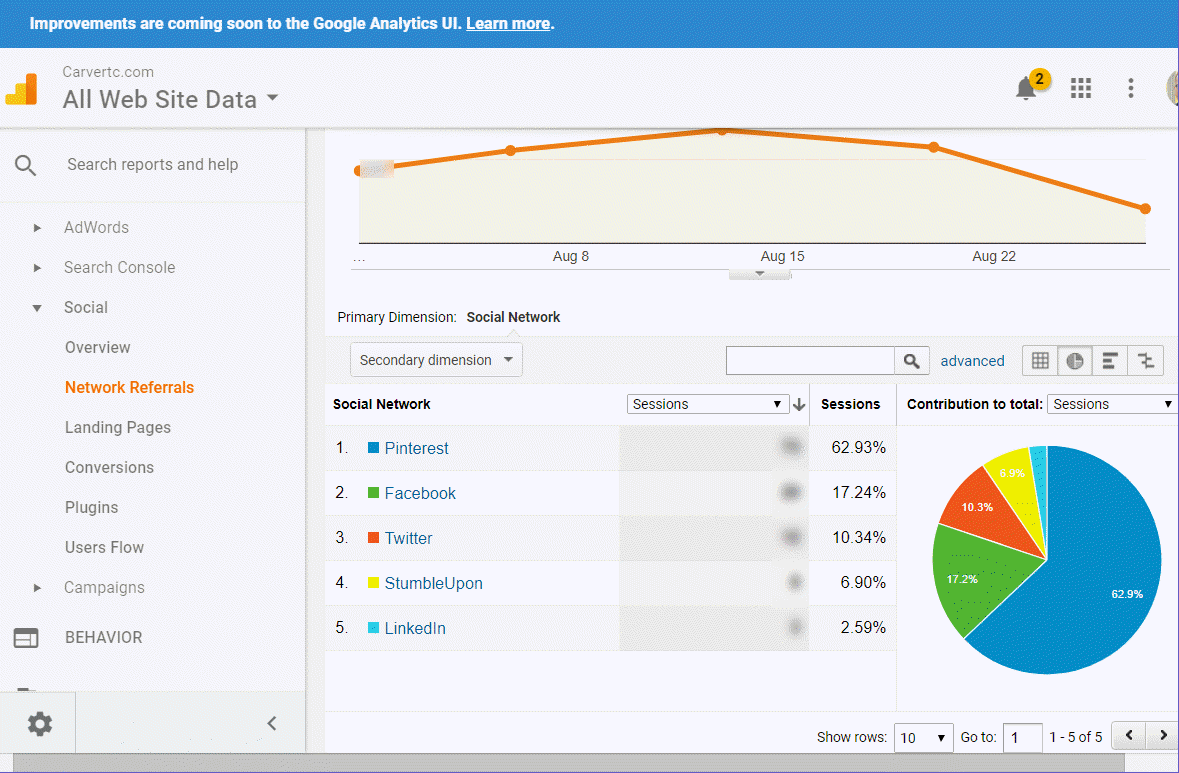1179x773 pixels.
Task: Click the Pinterest blue color square
Action: 373,447
